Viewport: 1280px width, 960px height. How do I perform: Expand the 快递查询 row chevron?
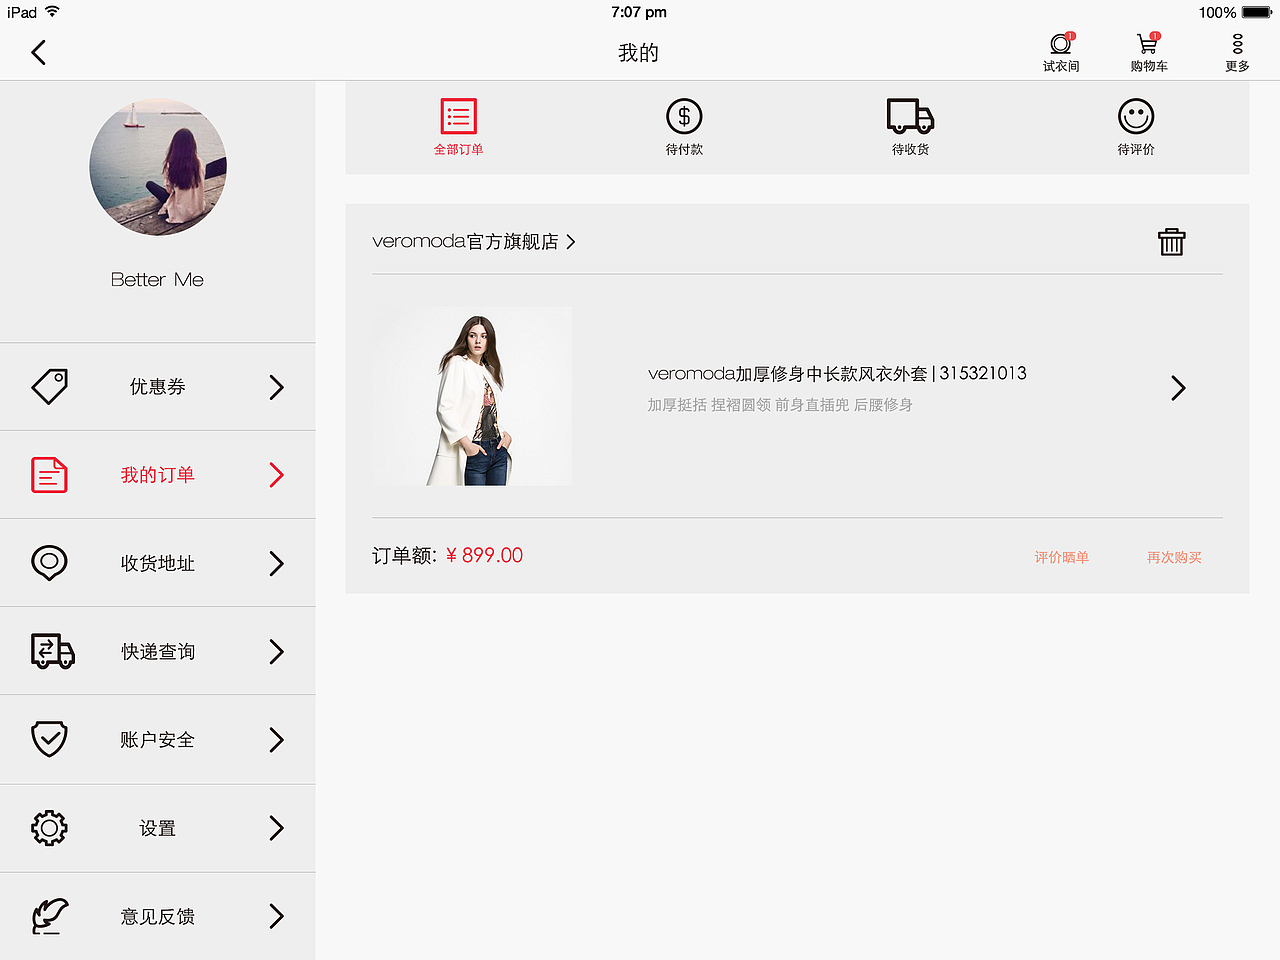(277, 651)
